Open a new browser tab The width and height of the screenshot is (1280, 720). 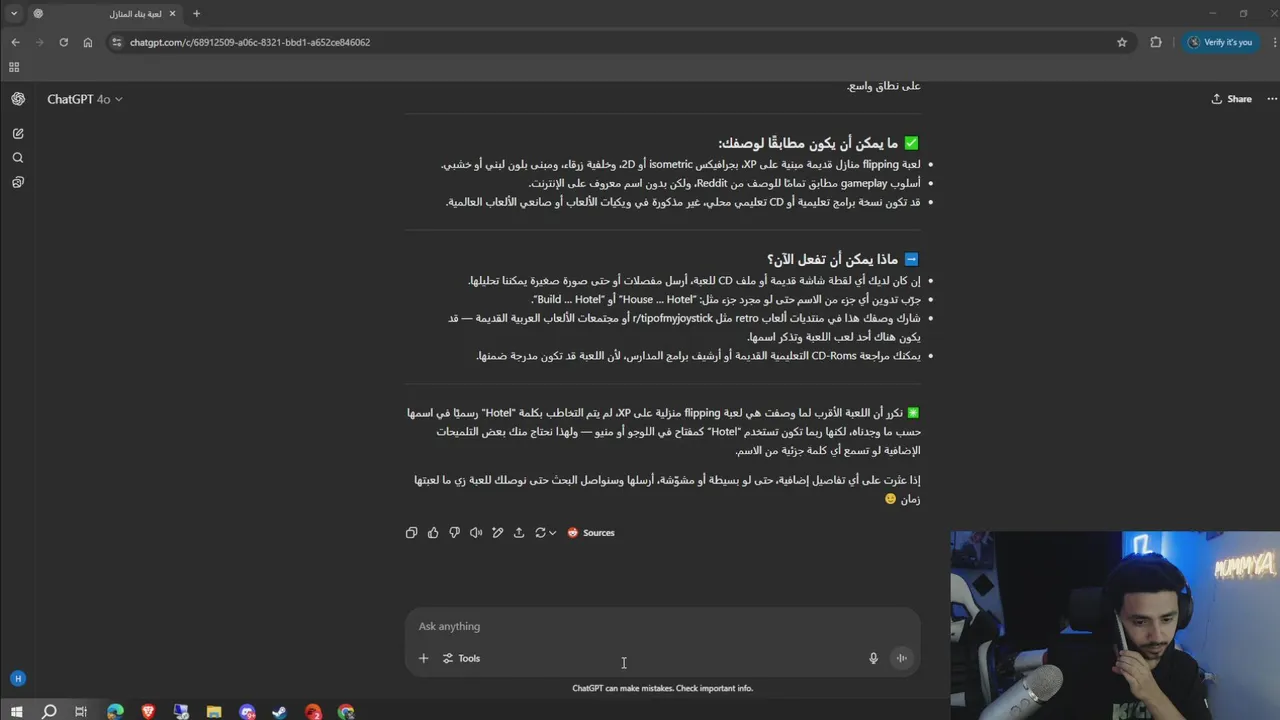196,14
